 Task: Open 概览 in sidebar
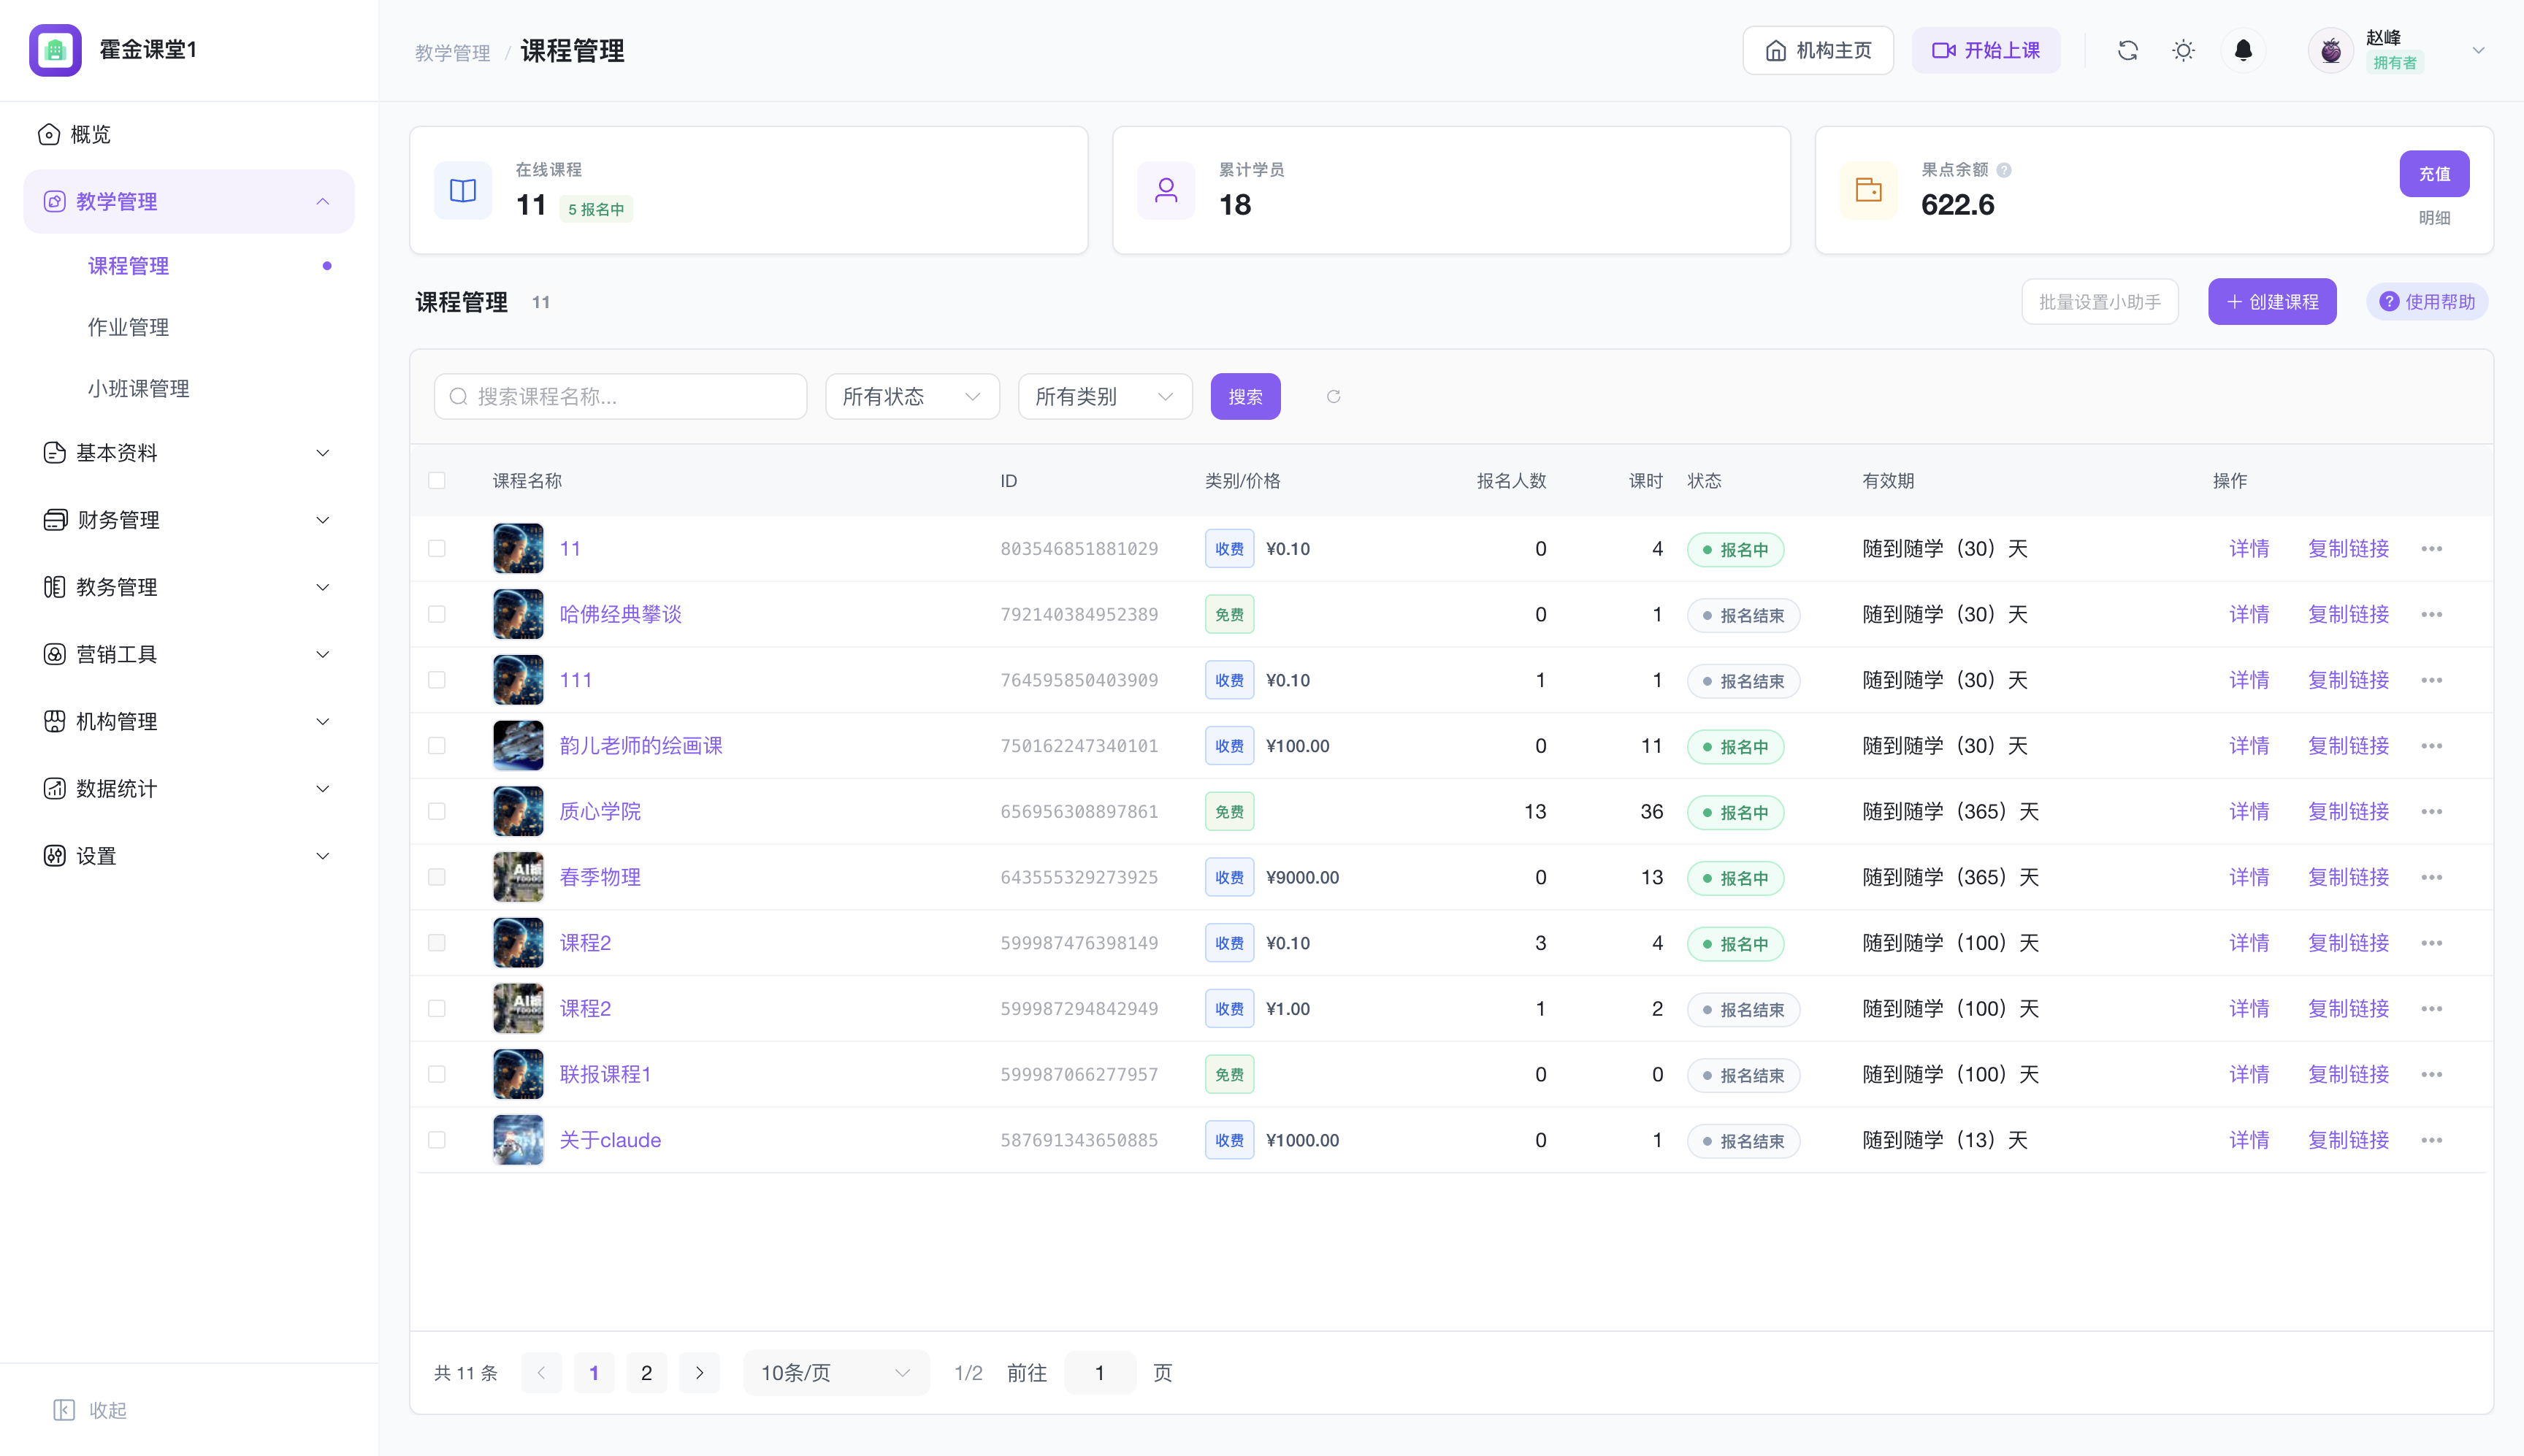pos(189,134)
